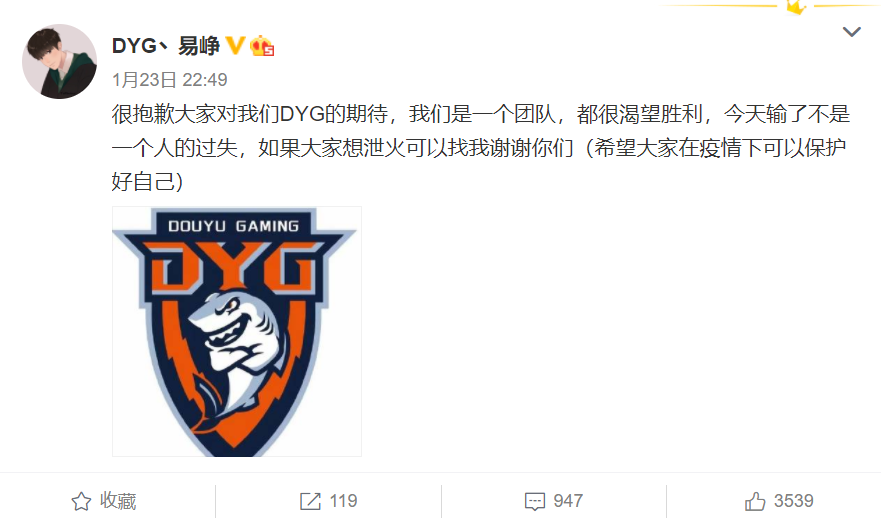Click the gold crown decoration at top

point(797,7)
